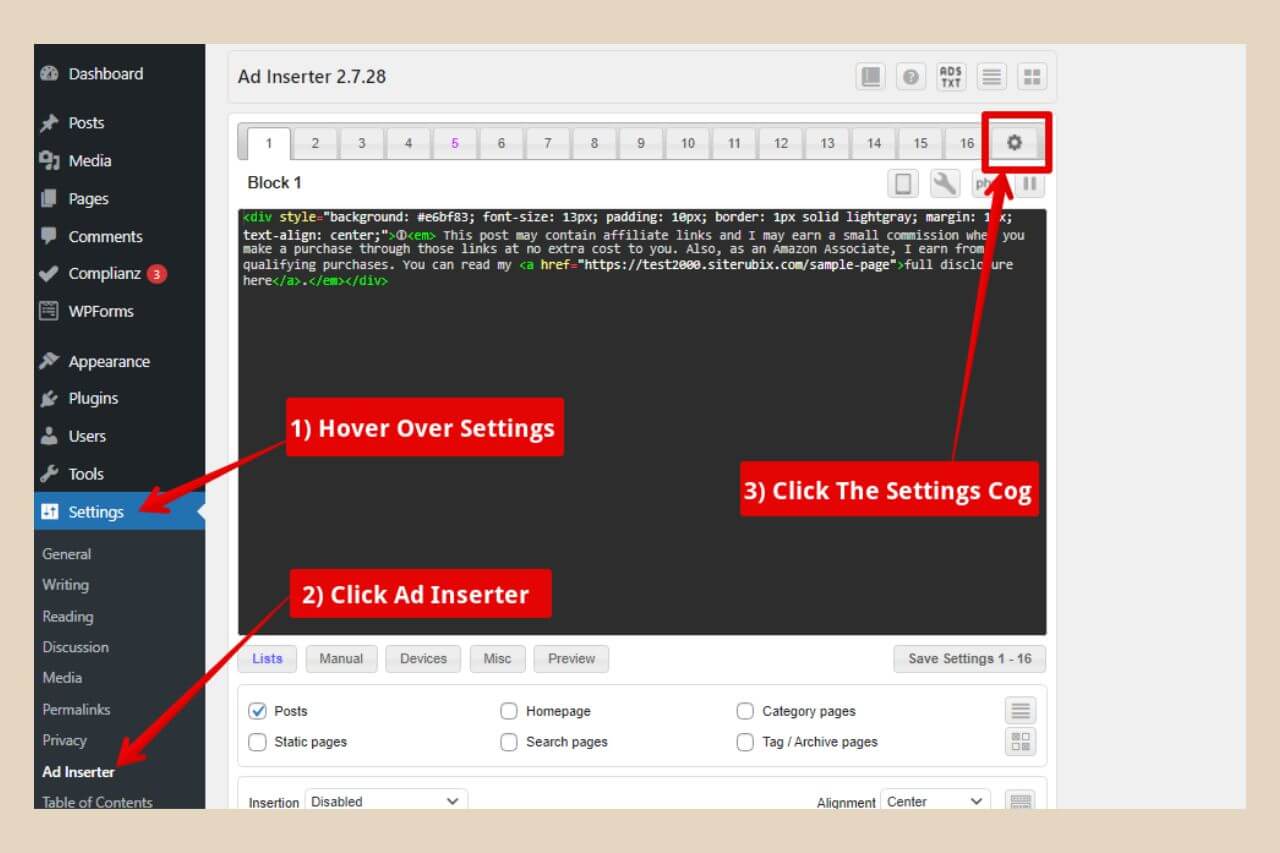Enable the Search pages checkbox

(x=509, y=742)
